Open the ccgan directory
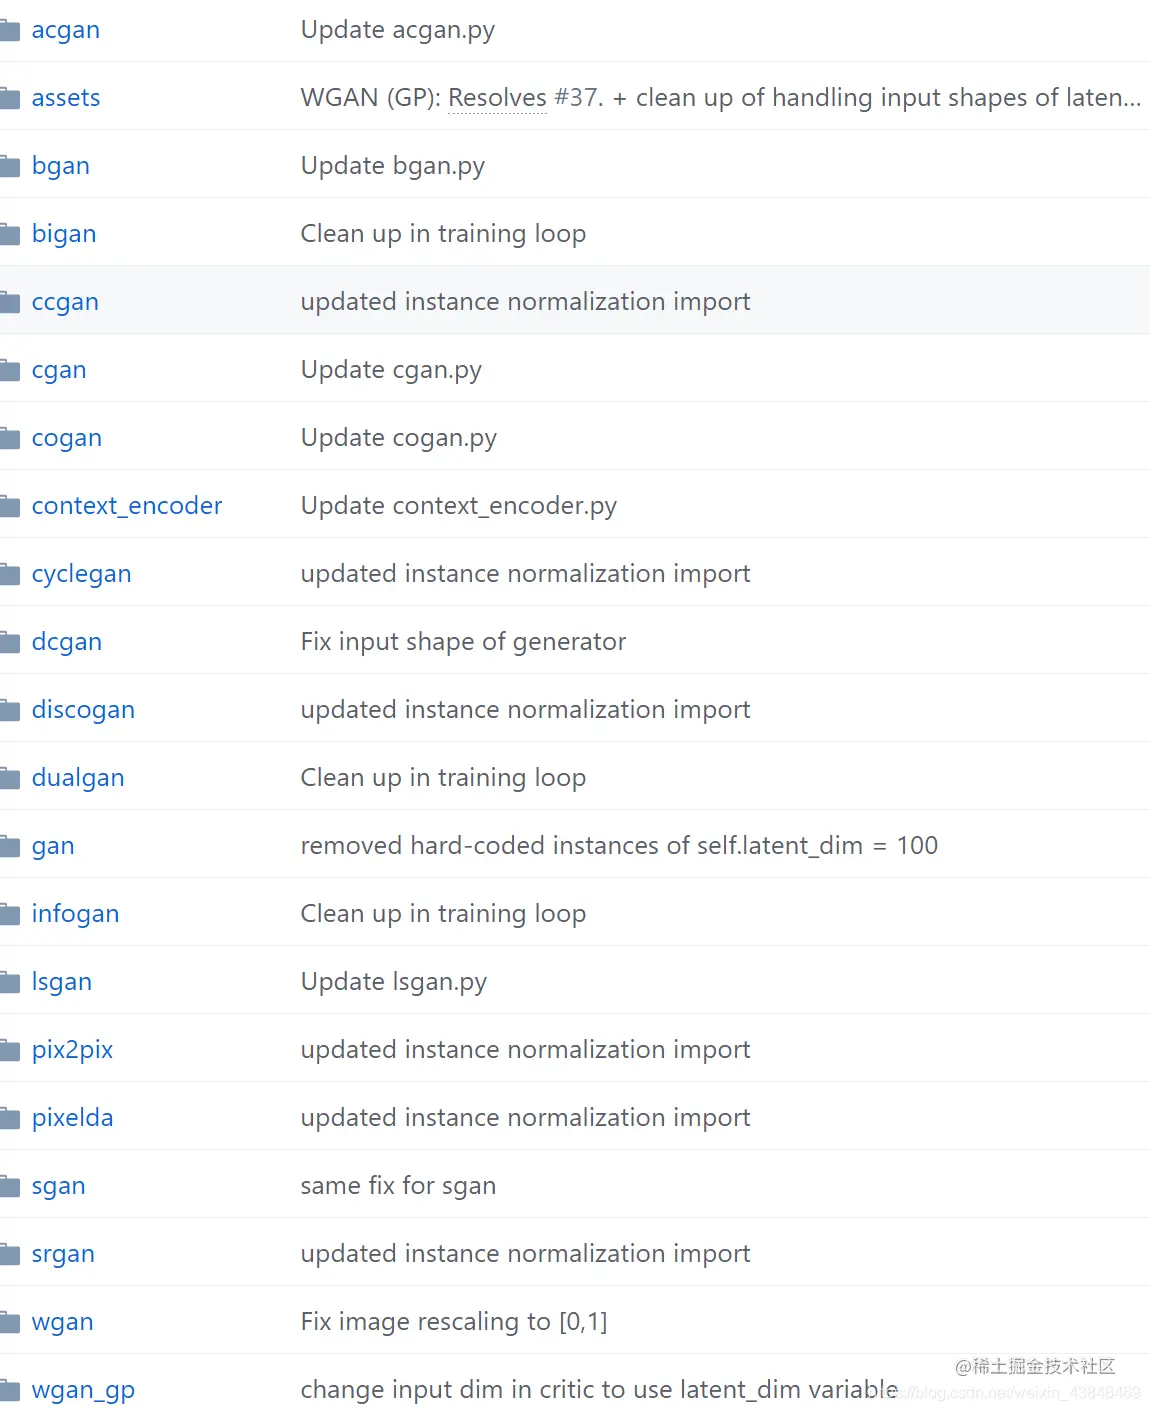The image size is (1150, 1411). click(65, 303)
